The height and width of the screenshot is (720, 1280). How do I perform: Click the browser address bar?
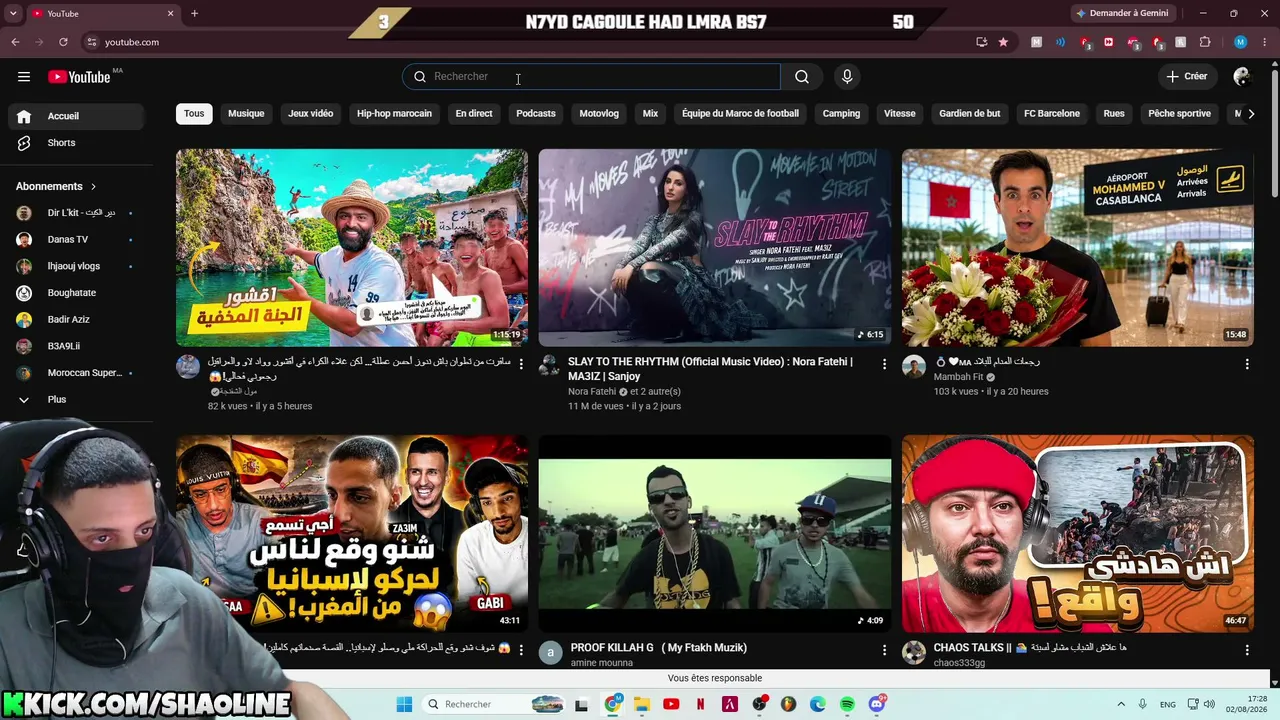coord(525,42)
